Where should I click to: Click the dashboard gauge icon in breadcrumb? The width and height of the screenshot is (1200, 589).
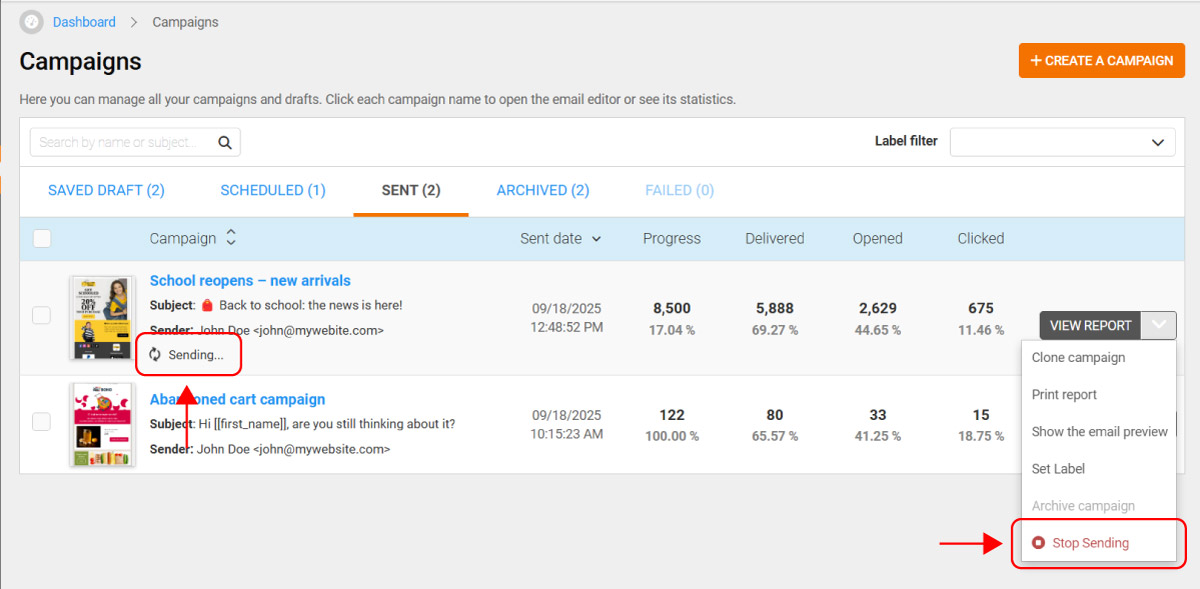[32, 22]
